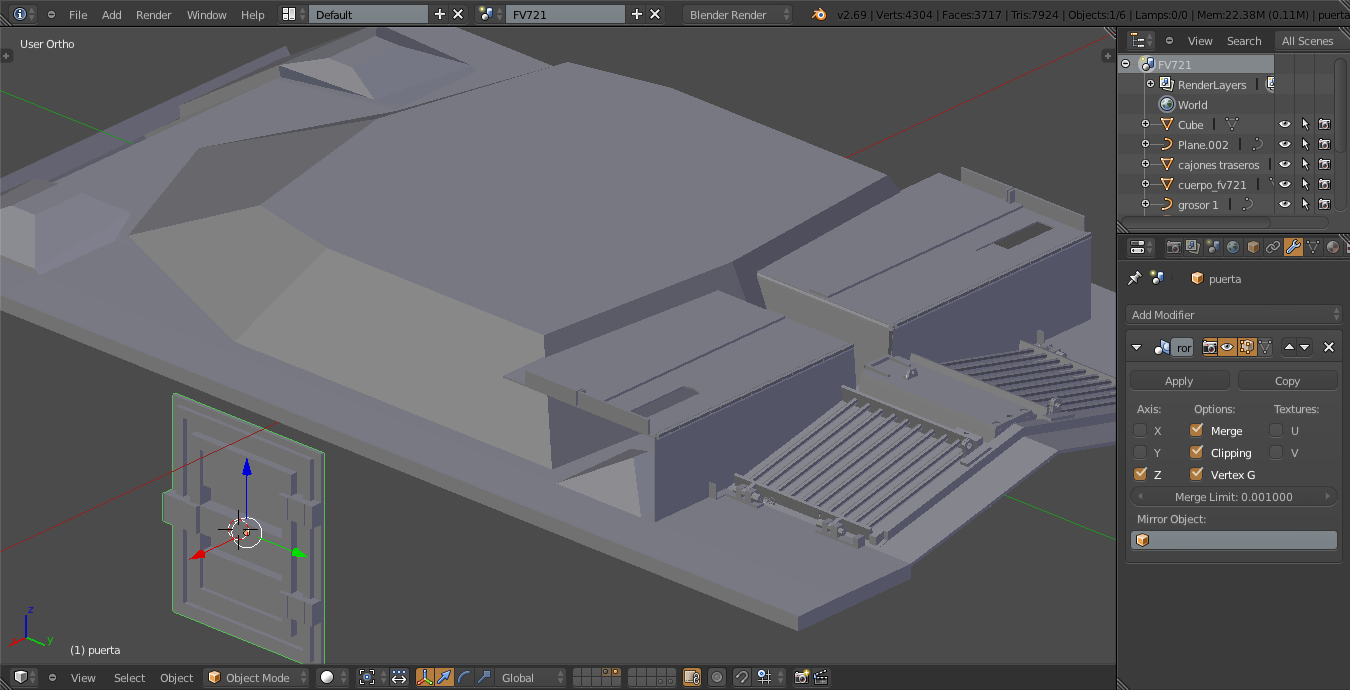Image resolution: width=1350 pixels, height=690 pixels.
Task: Open the viewport shading dropdown
Action: point(333,677)
